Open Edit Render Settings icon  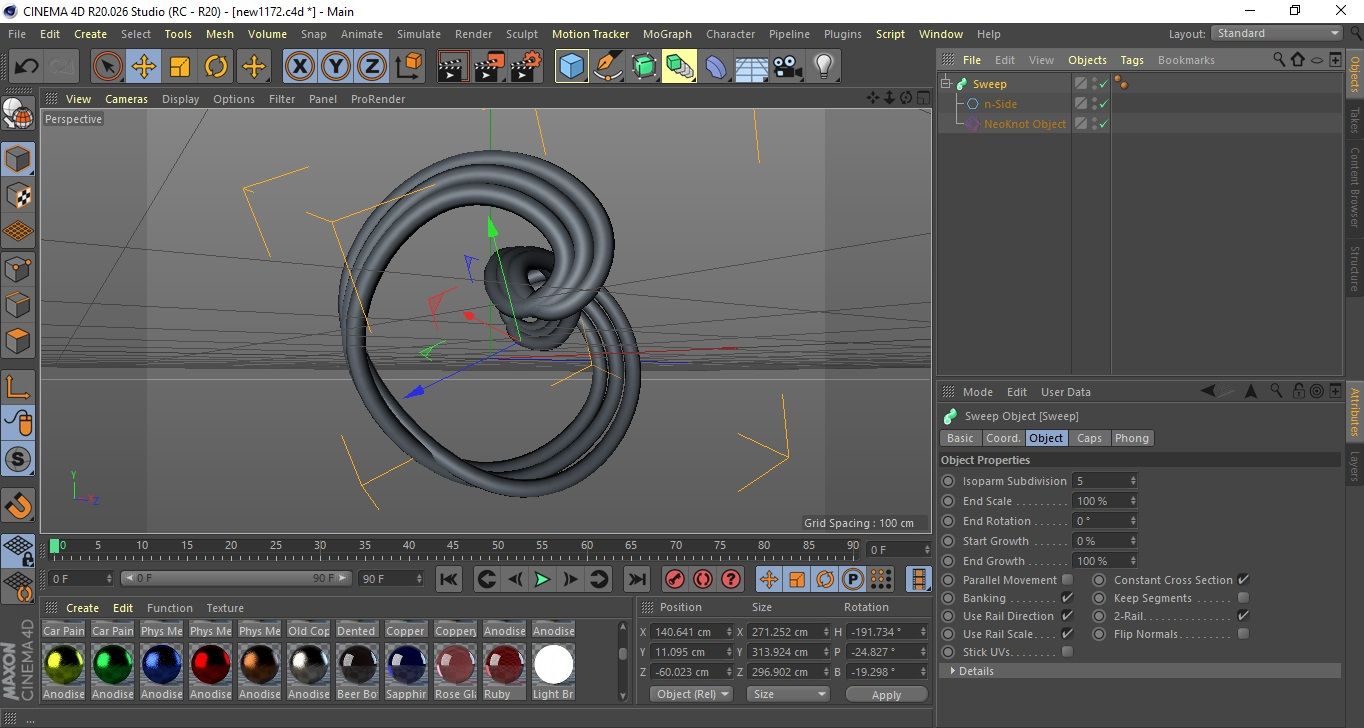tap(526, 67)
